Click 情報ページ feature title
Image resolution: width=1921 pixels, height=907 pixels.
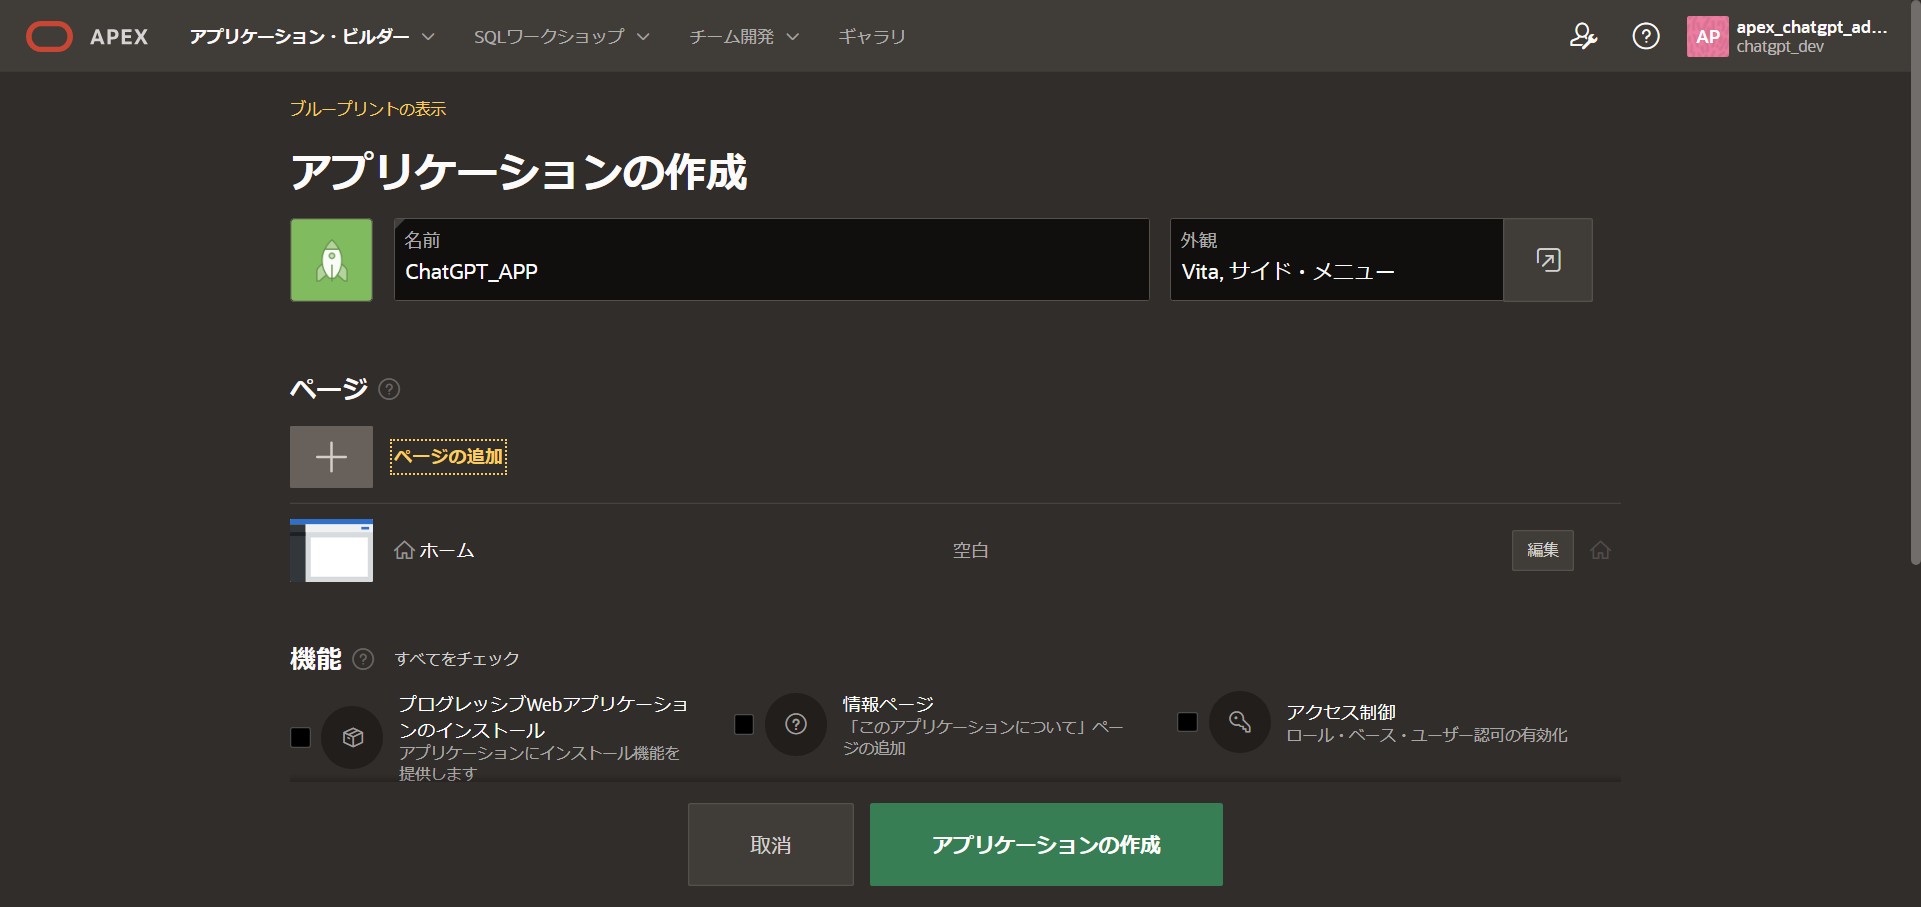point(888,704)
